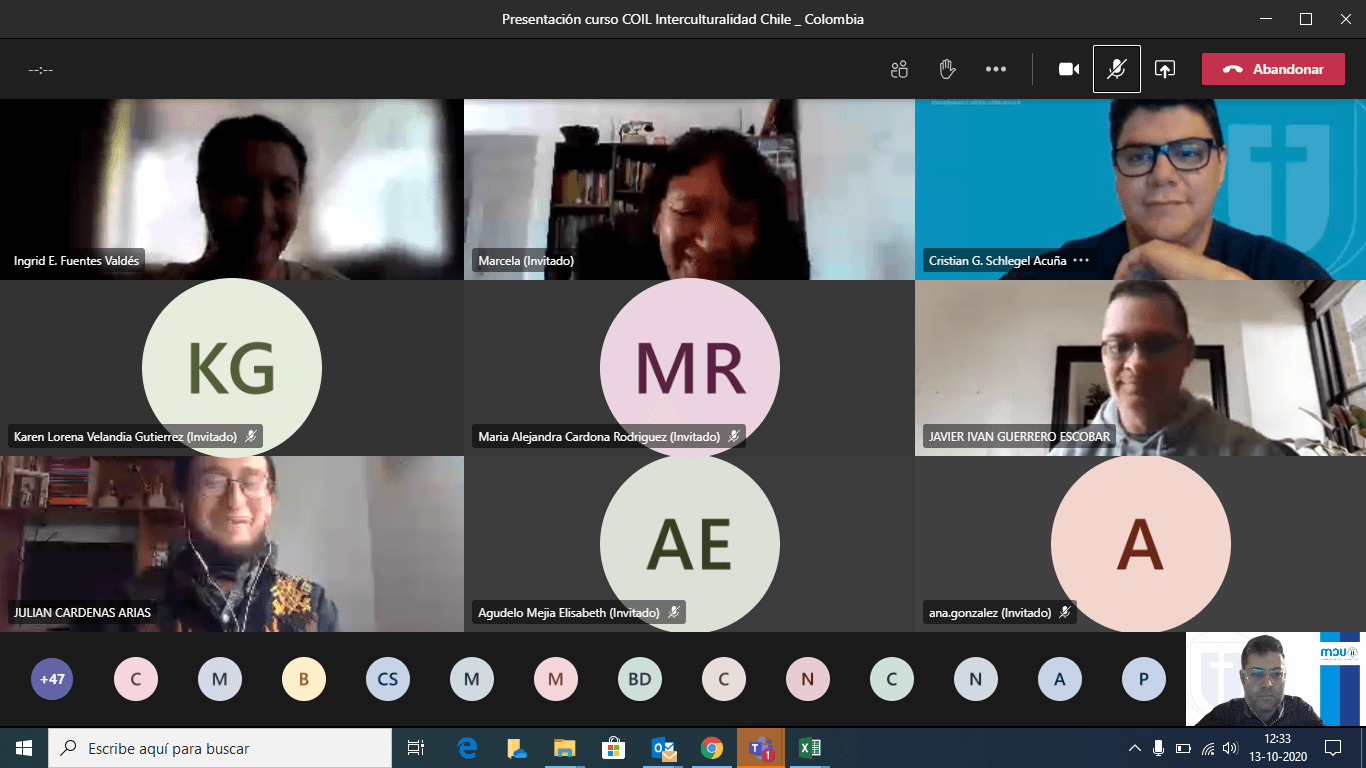Click the system volume icon in tray
Screen dimensions: 1366x768
(1230, 748)
